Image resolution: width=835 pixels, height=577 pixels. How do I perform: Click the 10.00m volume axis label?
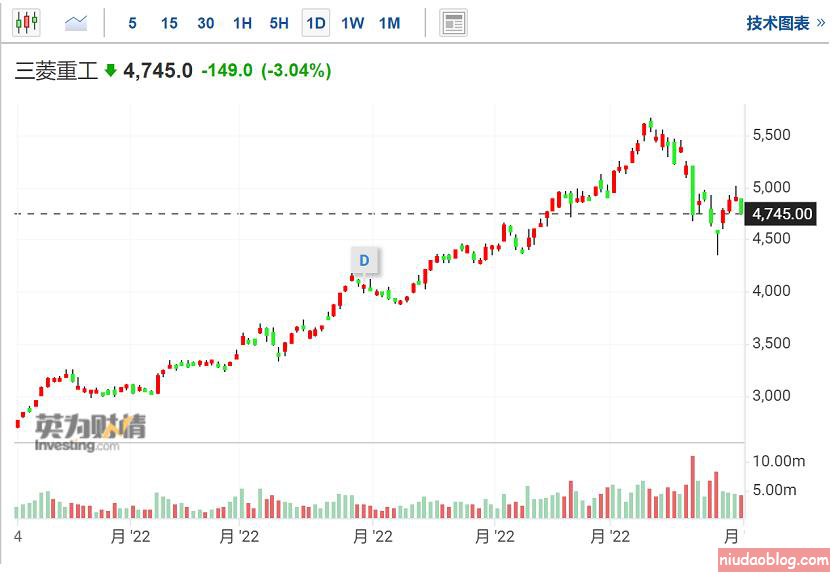779,461
